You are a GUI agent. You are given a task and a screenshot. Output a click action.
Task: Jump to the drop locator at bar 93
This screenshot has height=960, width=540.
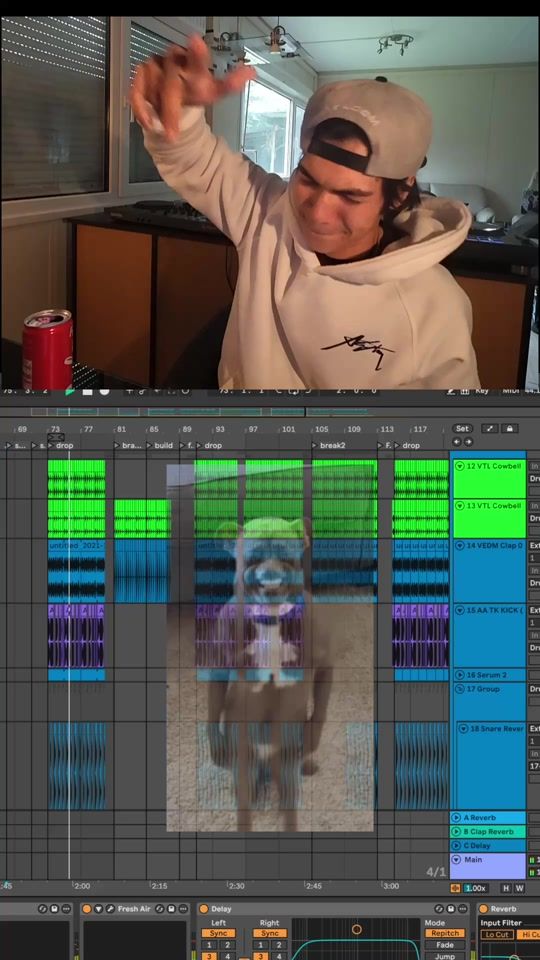(x=209, y=446)
